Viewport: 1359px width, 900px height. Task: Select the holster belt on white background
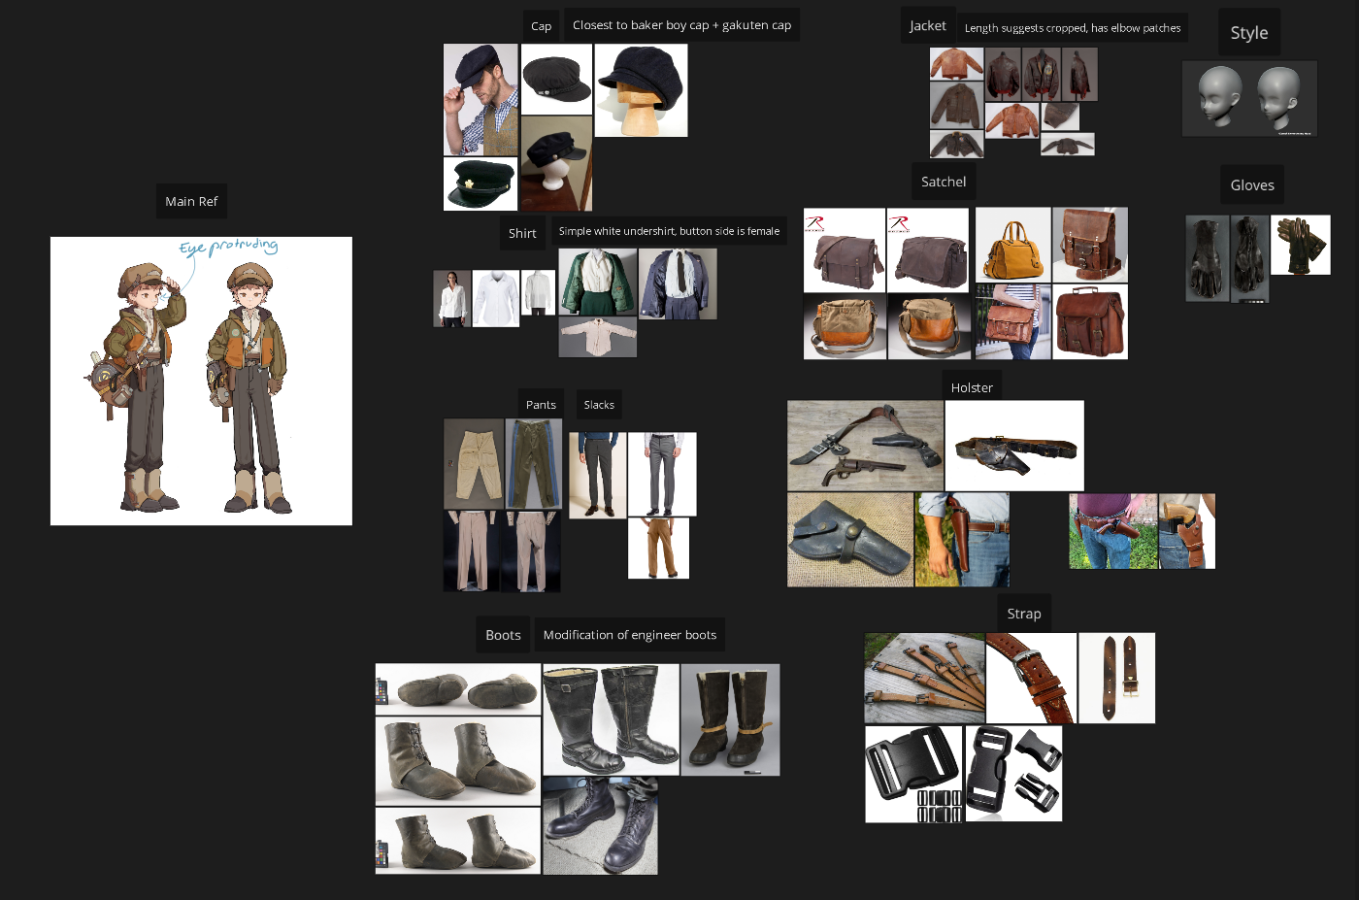pyautogui.click(x=1015, y=446)
